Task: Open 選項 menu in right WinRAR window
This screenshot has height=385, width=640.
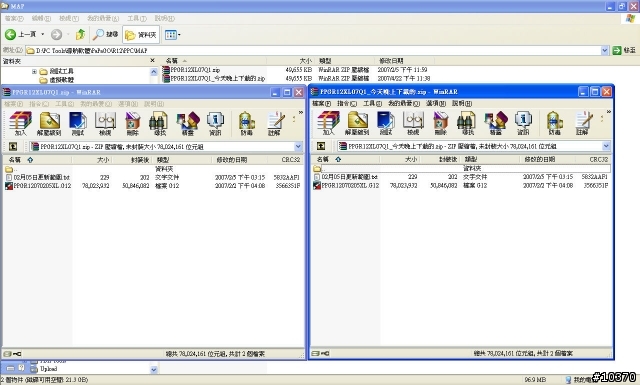Action: [x=436, y=103]
